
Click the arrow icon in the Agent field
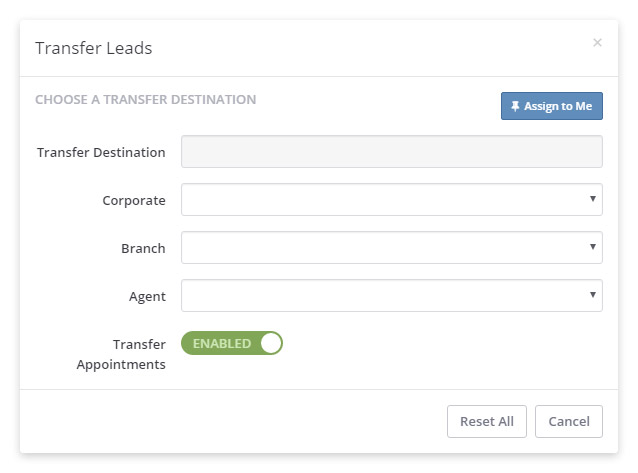[x=592, y=295]
